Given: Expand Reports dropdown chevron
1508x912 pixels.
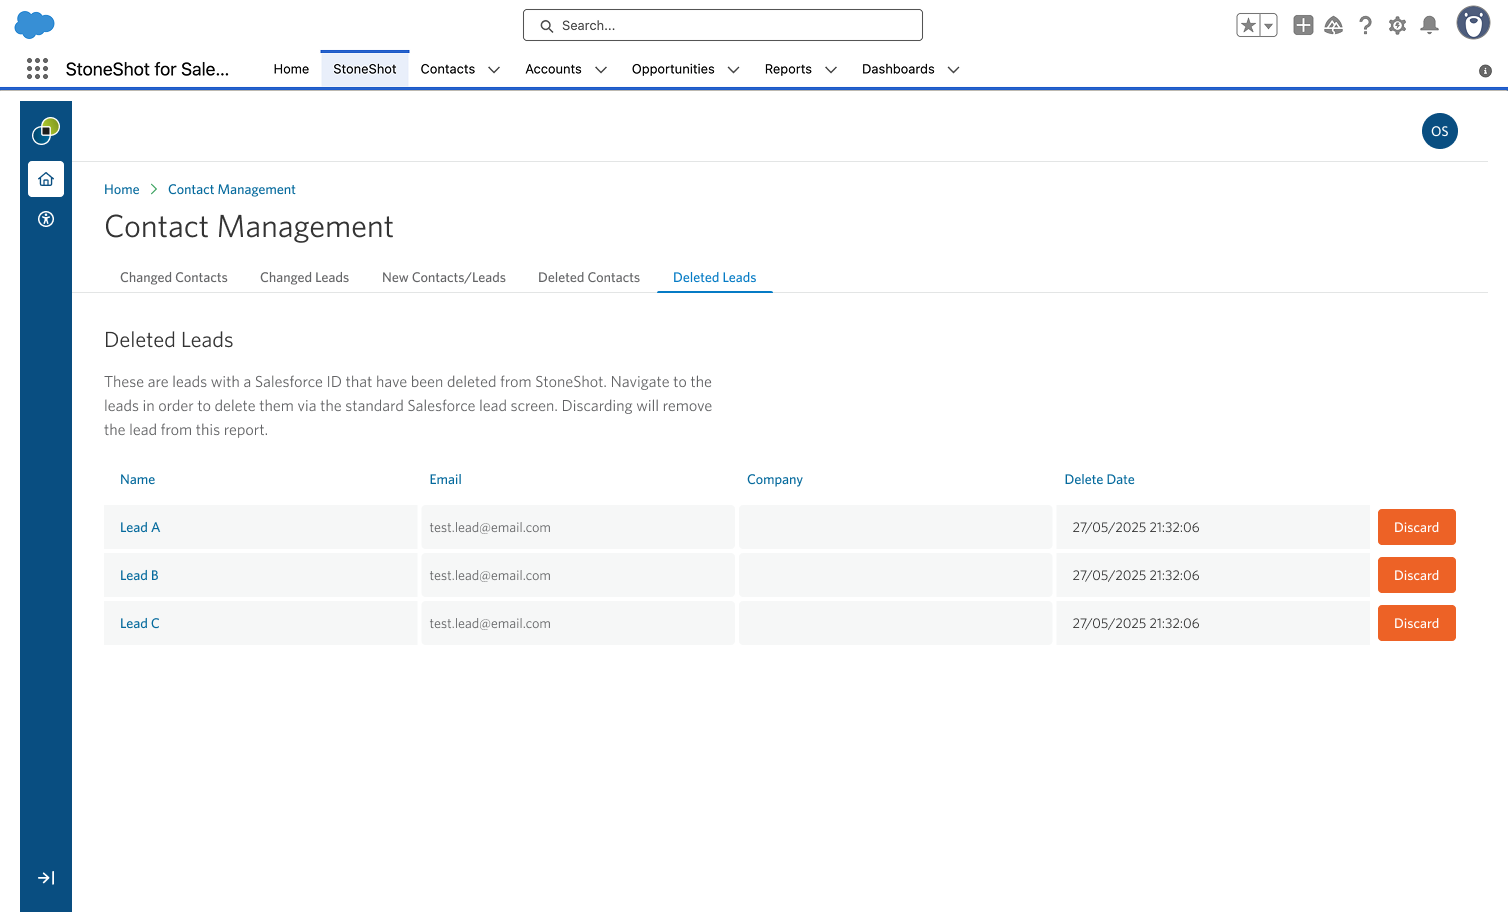Looking at the screenshot, I should click(x=831, y=69).
